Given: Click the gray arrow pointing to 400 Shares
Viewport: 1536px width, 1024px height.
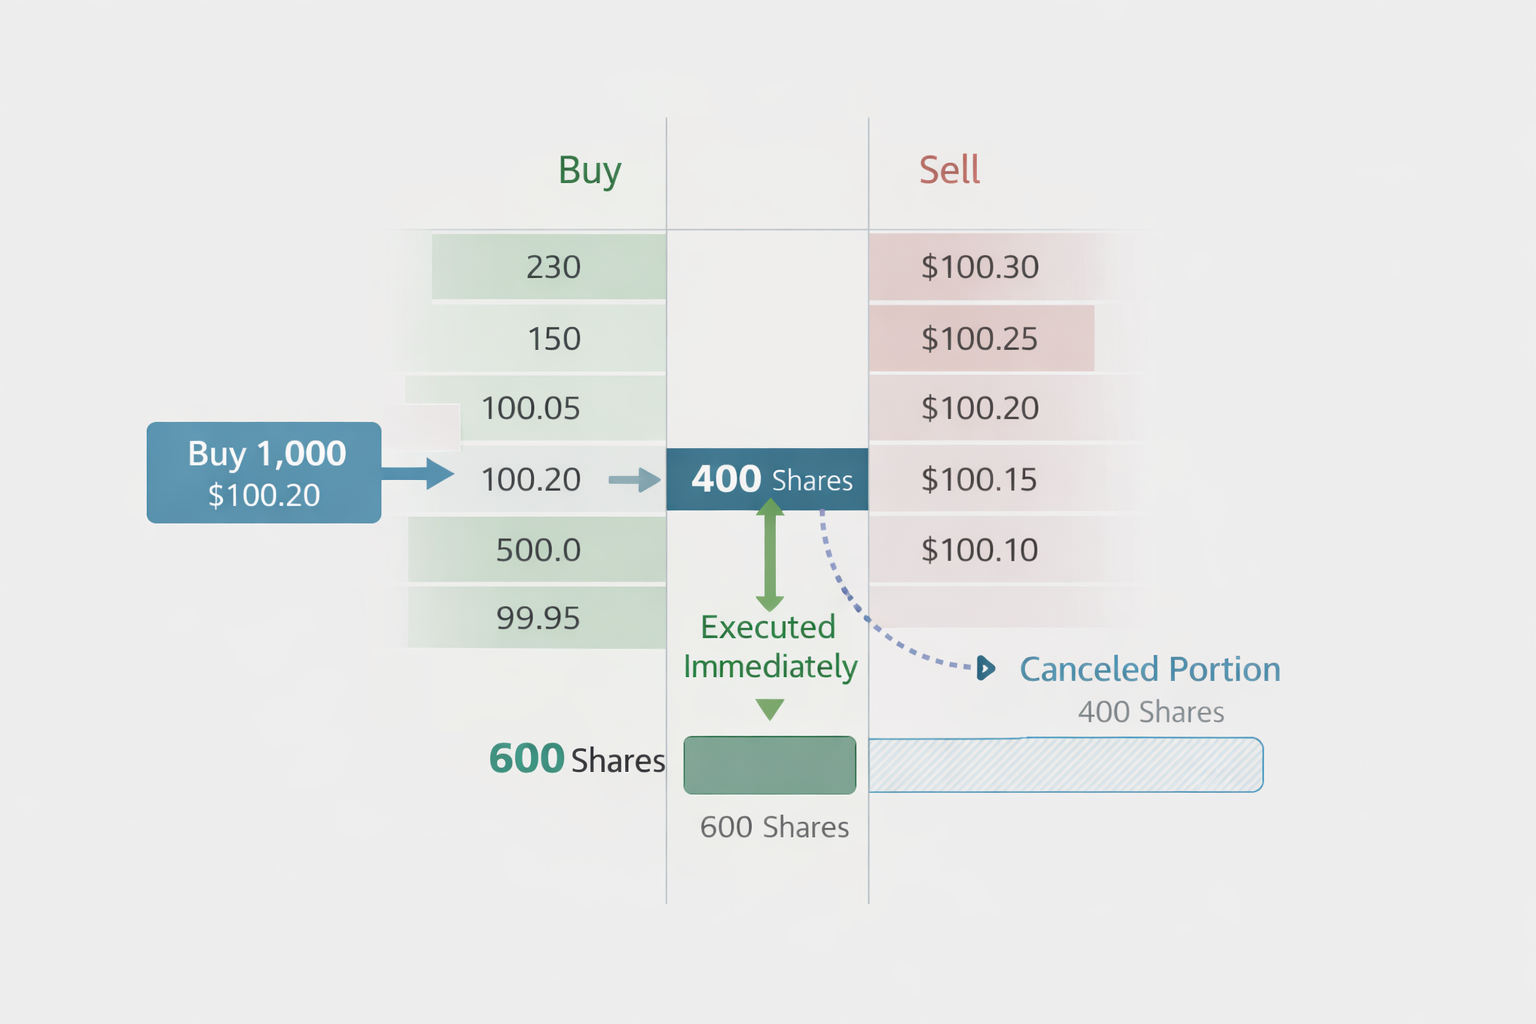Looking at the screenshot, I should [x=634, y=481].
